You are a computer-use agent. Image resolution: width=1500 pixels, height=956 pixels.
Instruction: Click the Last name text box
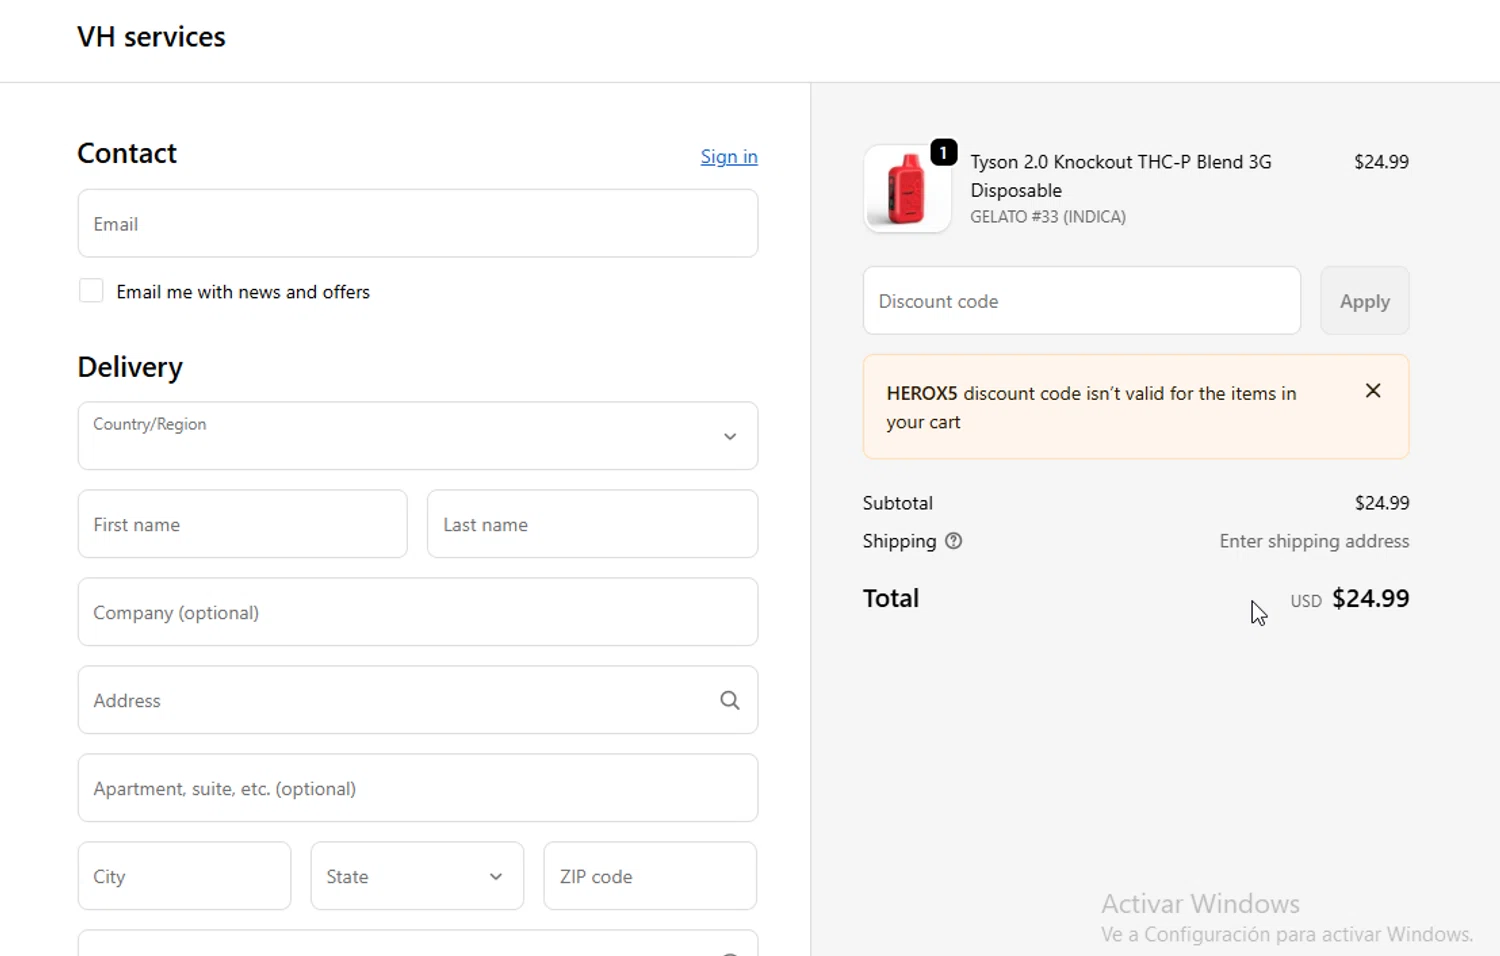tap(592, 524)
